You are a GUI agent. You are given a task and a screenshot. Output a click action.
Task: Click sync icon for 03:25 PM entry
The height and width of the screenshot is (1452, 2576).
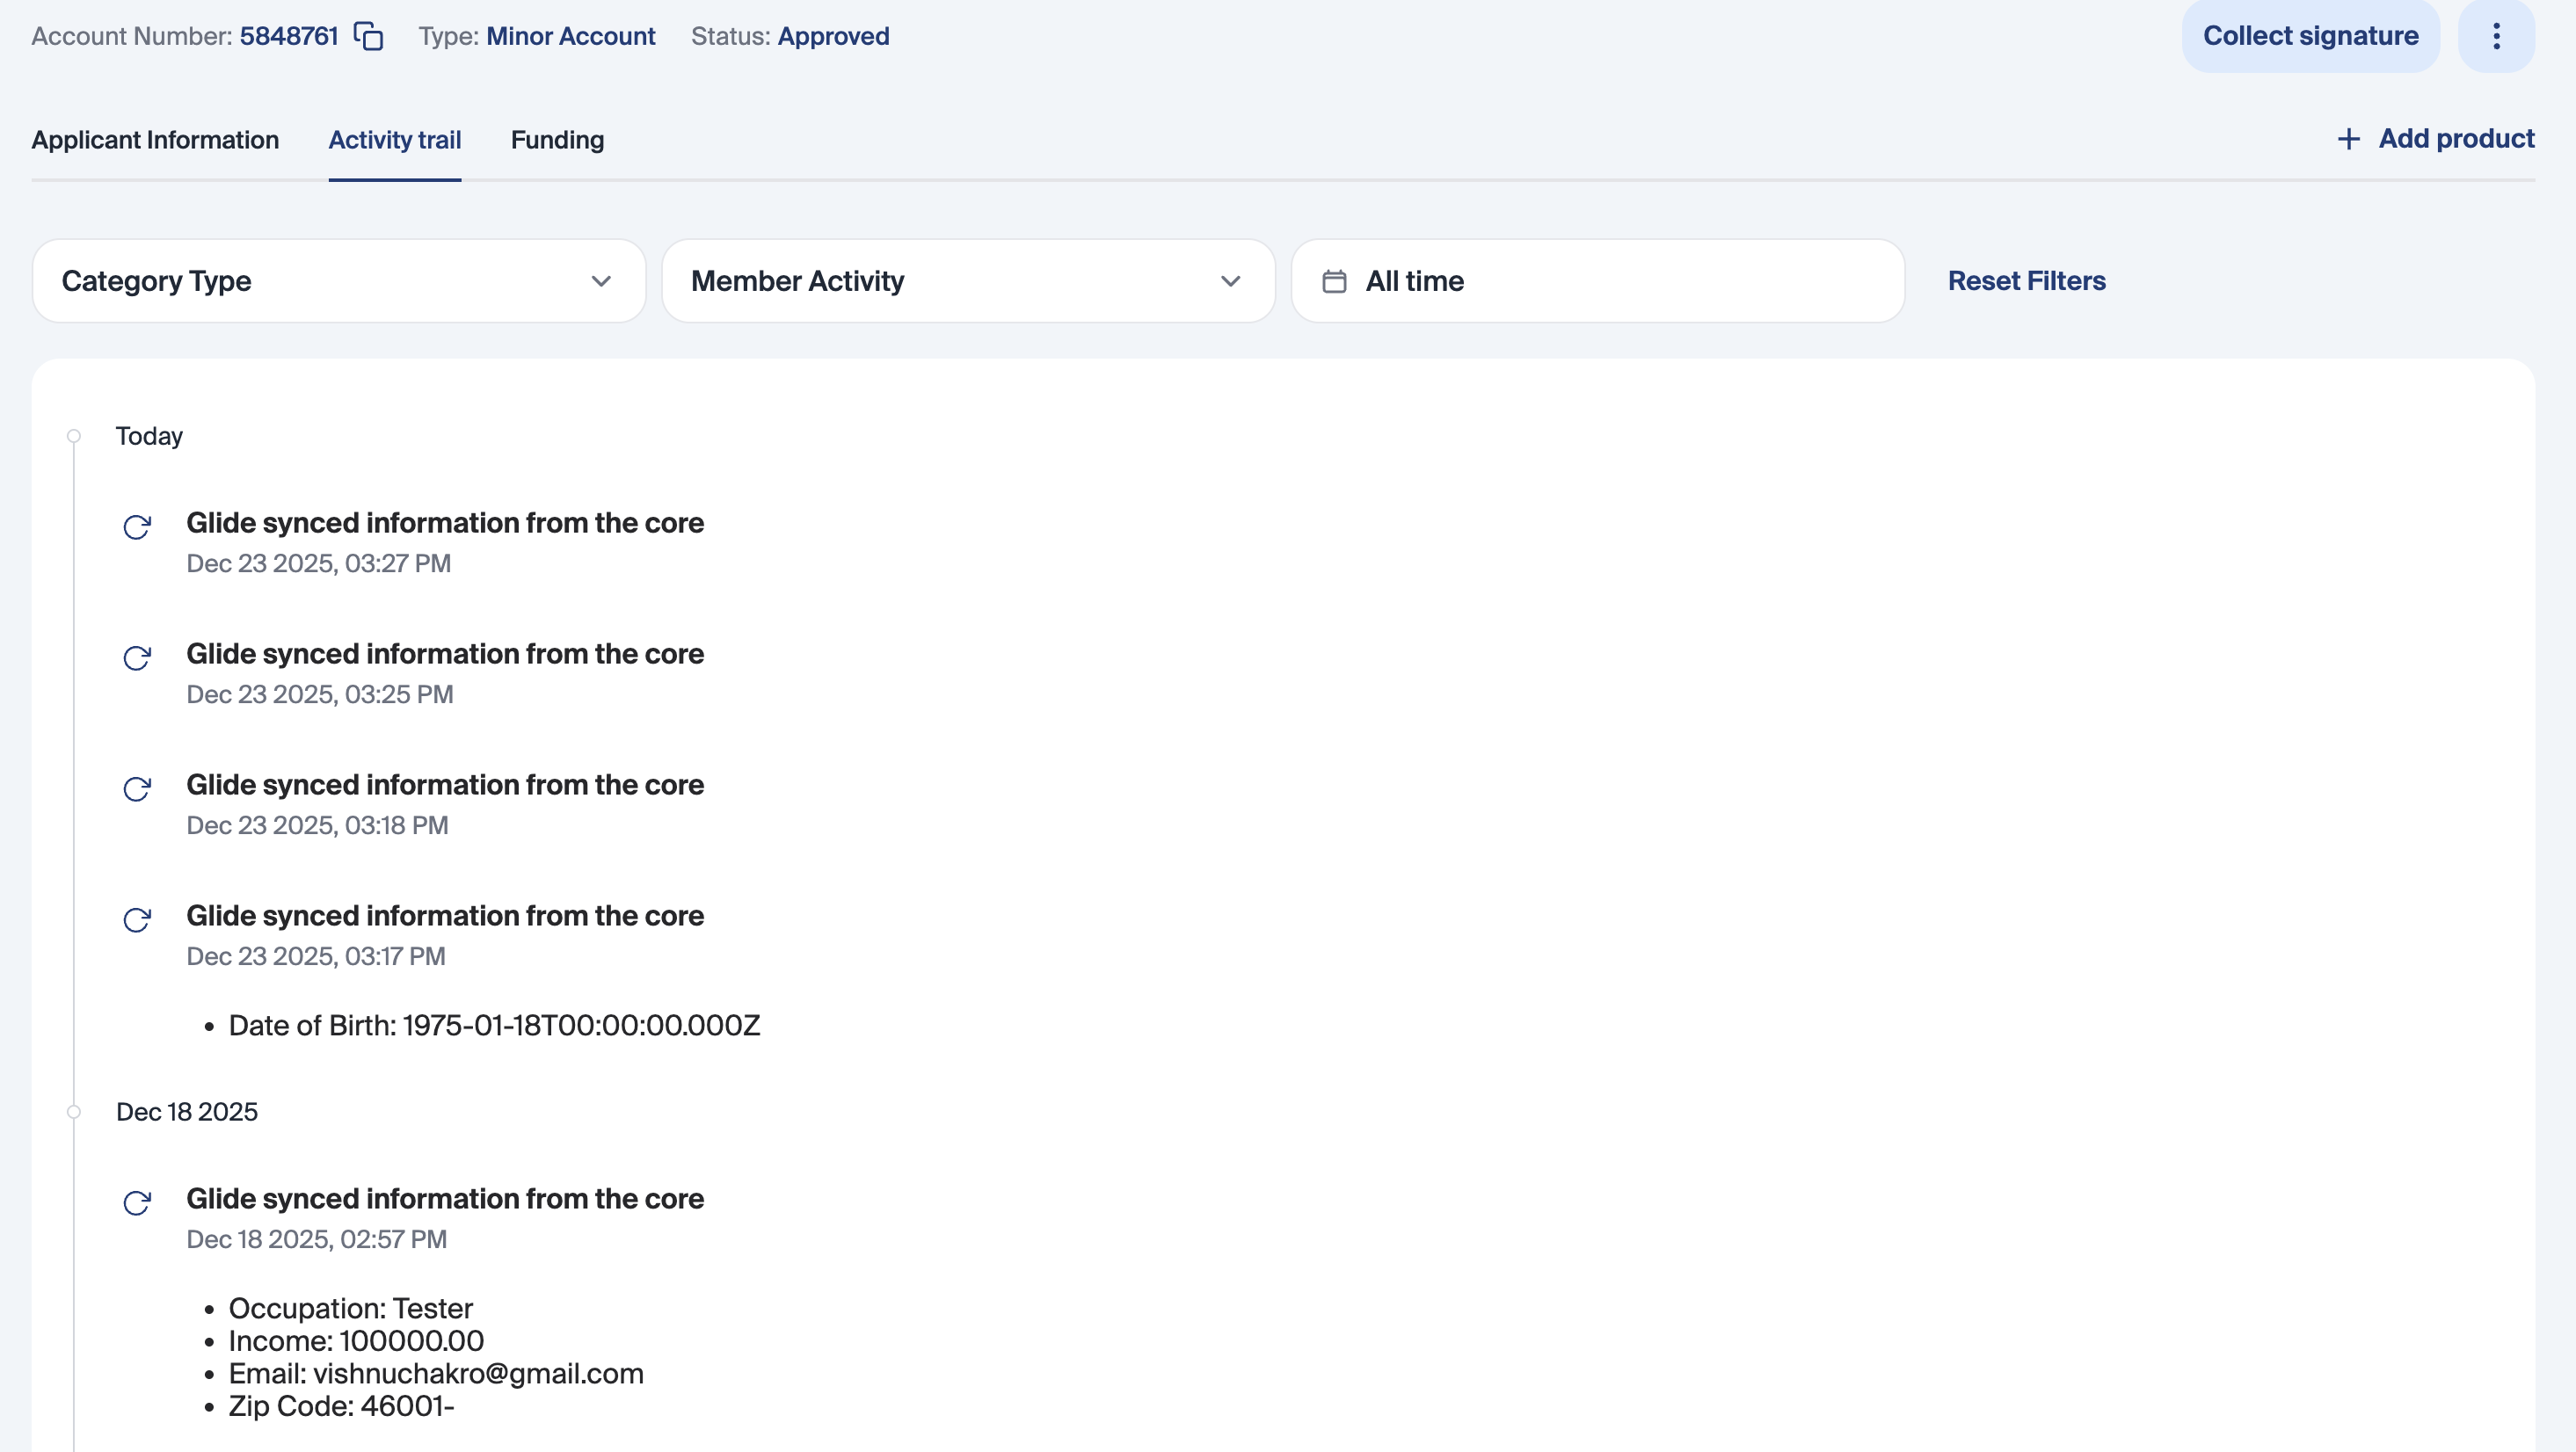click(x=137, y=658)
